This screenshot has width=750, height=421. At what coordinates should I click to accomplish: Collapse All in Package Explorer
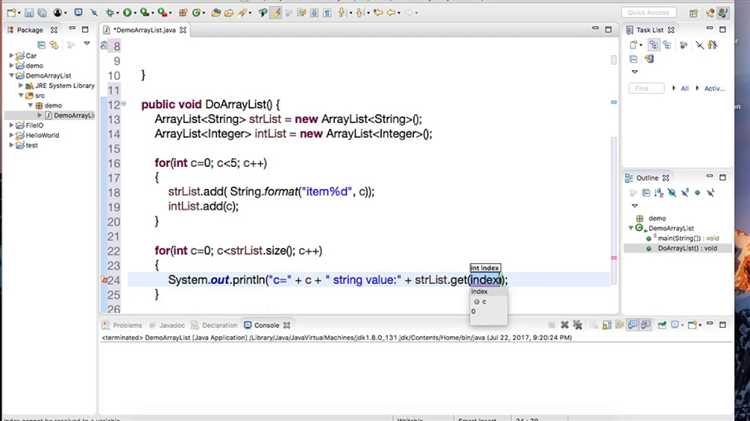click(42, 45)
